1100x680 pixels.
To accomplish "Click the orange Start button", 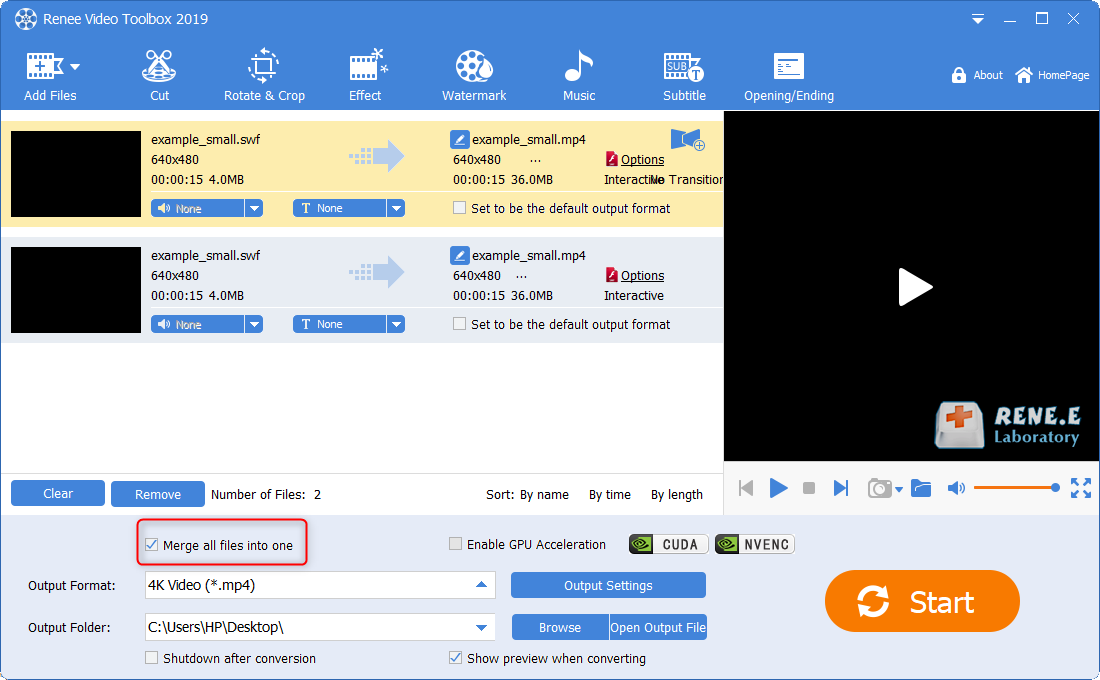I will click(921, 602).
